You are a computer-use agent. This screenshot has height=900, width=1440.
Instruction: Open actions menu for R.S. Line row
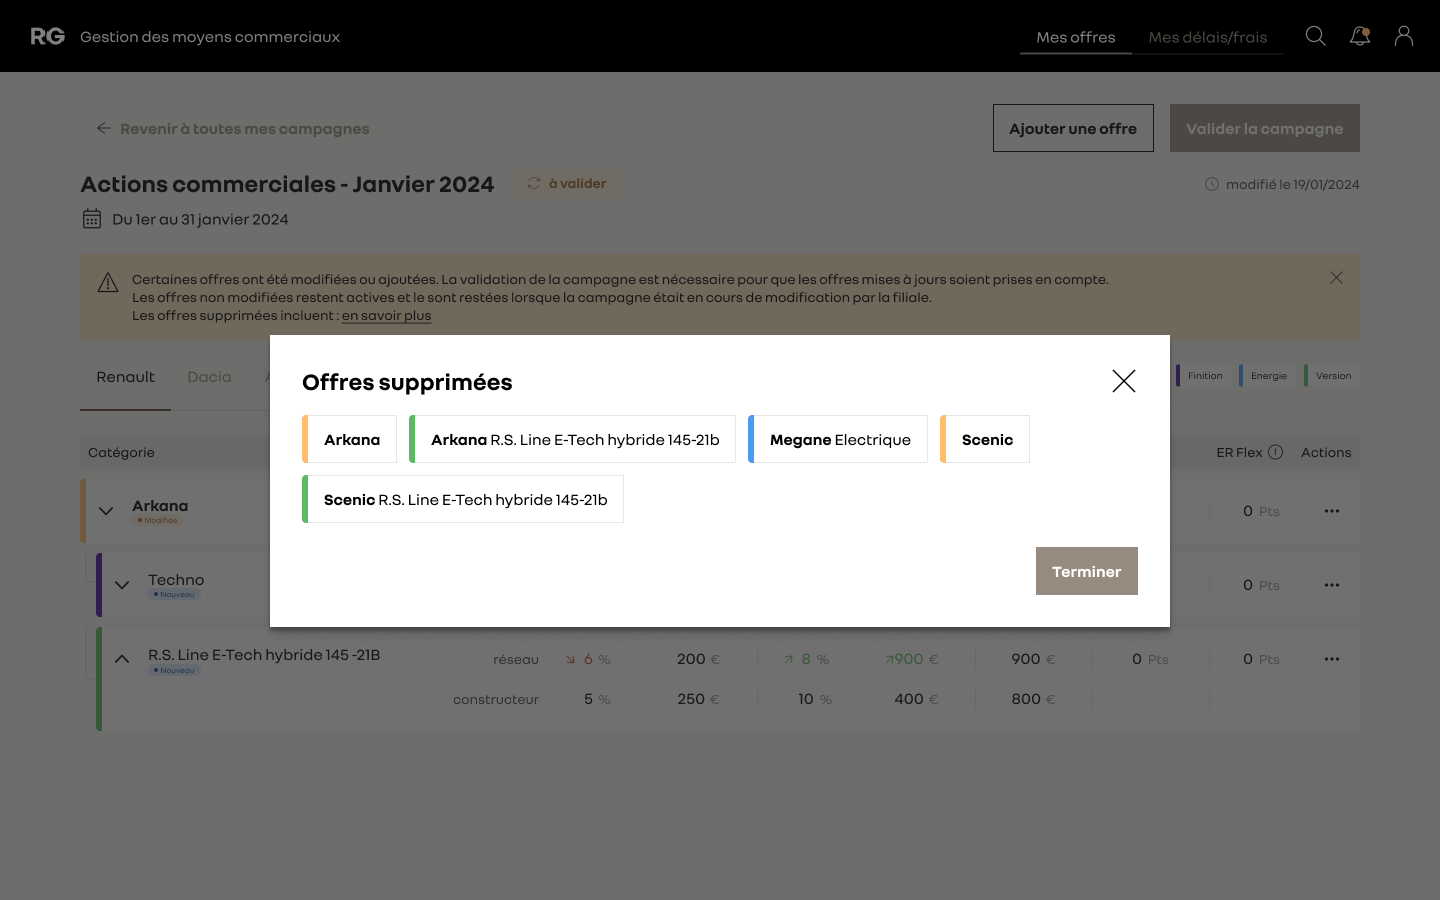1332,659
